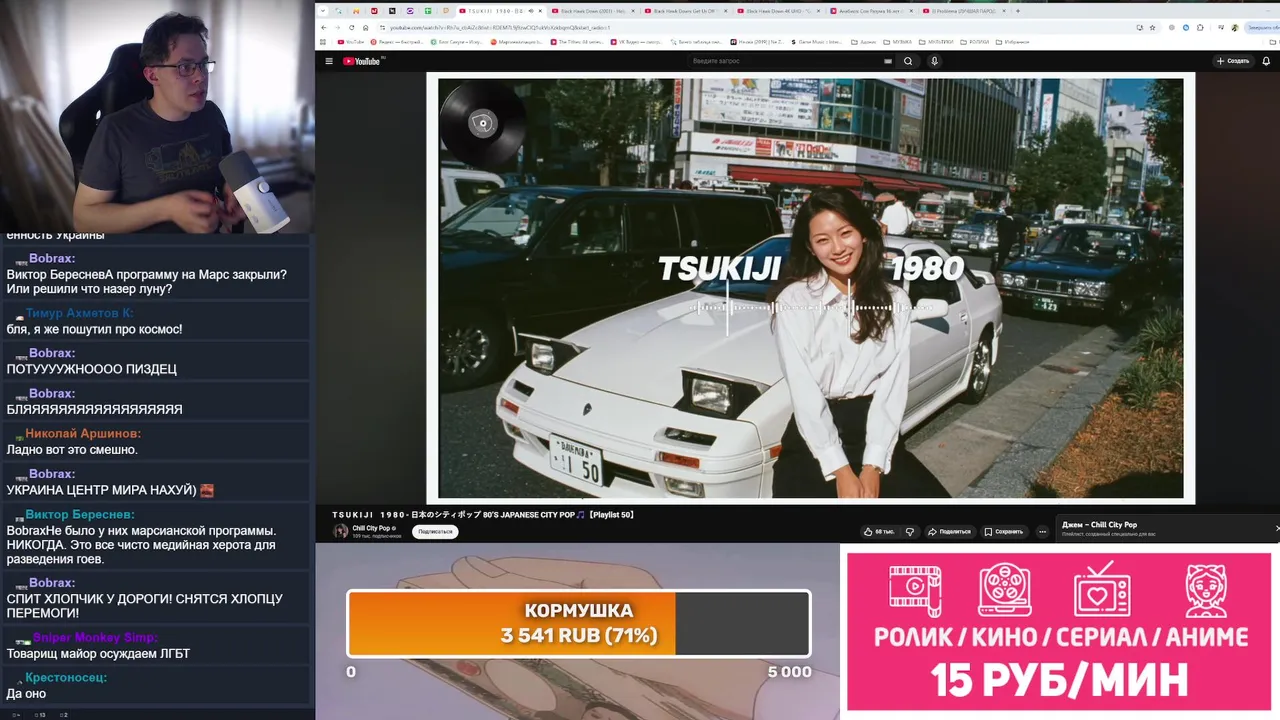Click the Создать create button
Viewport: 1280px width, 720px height.
coord(1233,61)
